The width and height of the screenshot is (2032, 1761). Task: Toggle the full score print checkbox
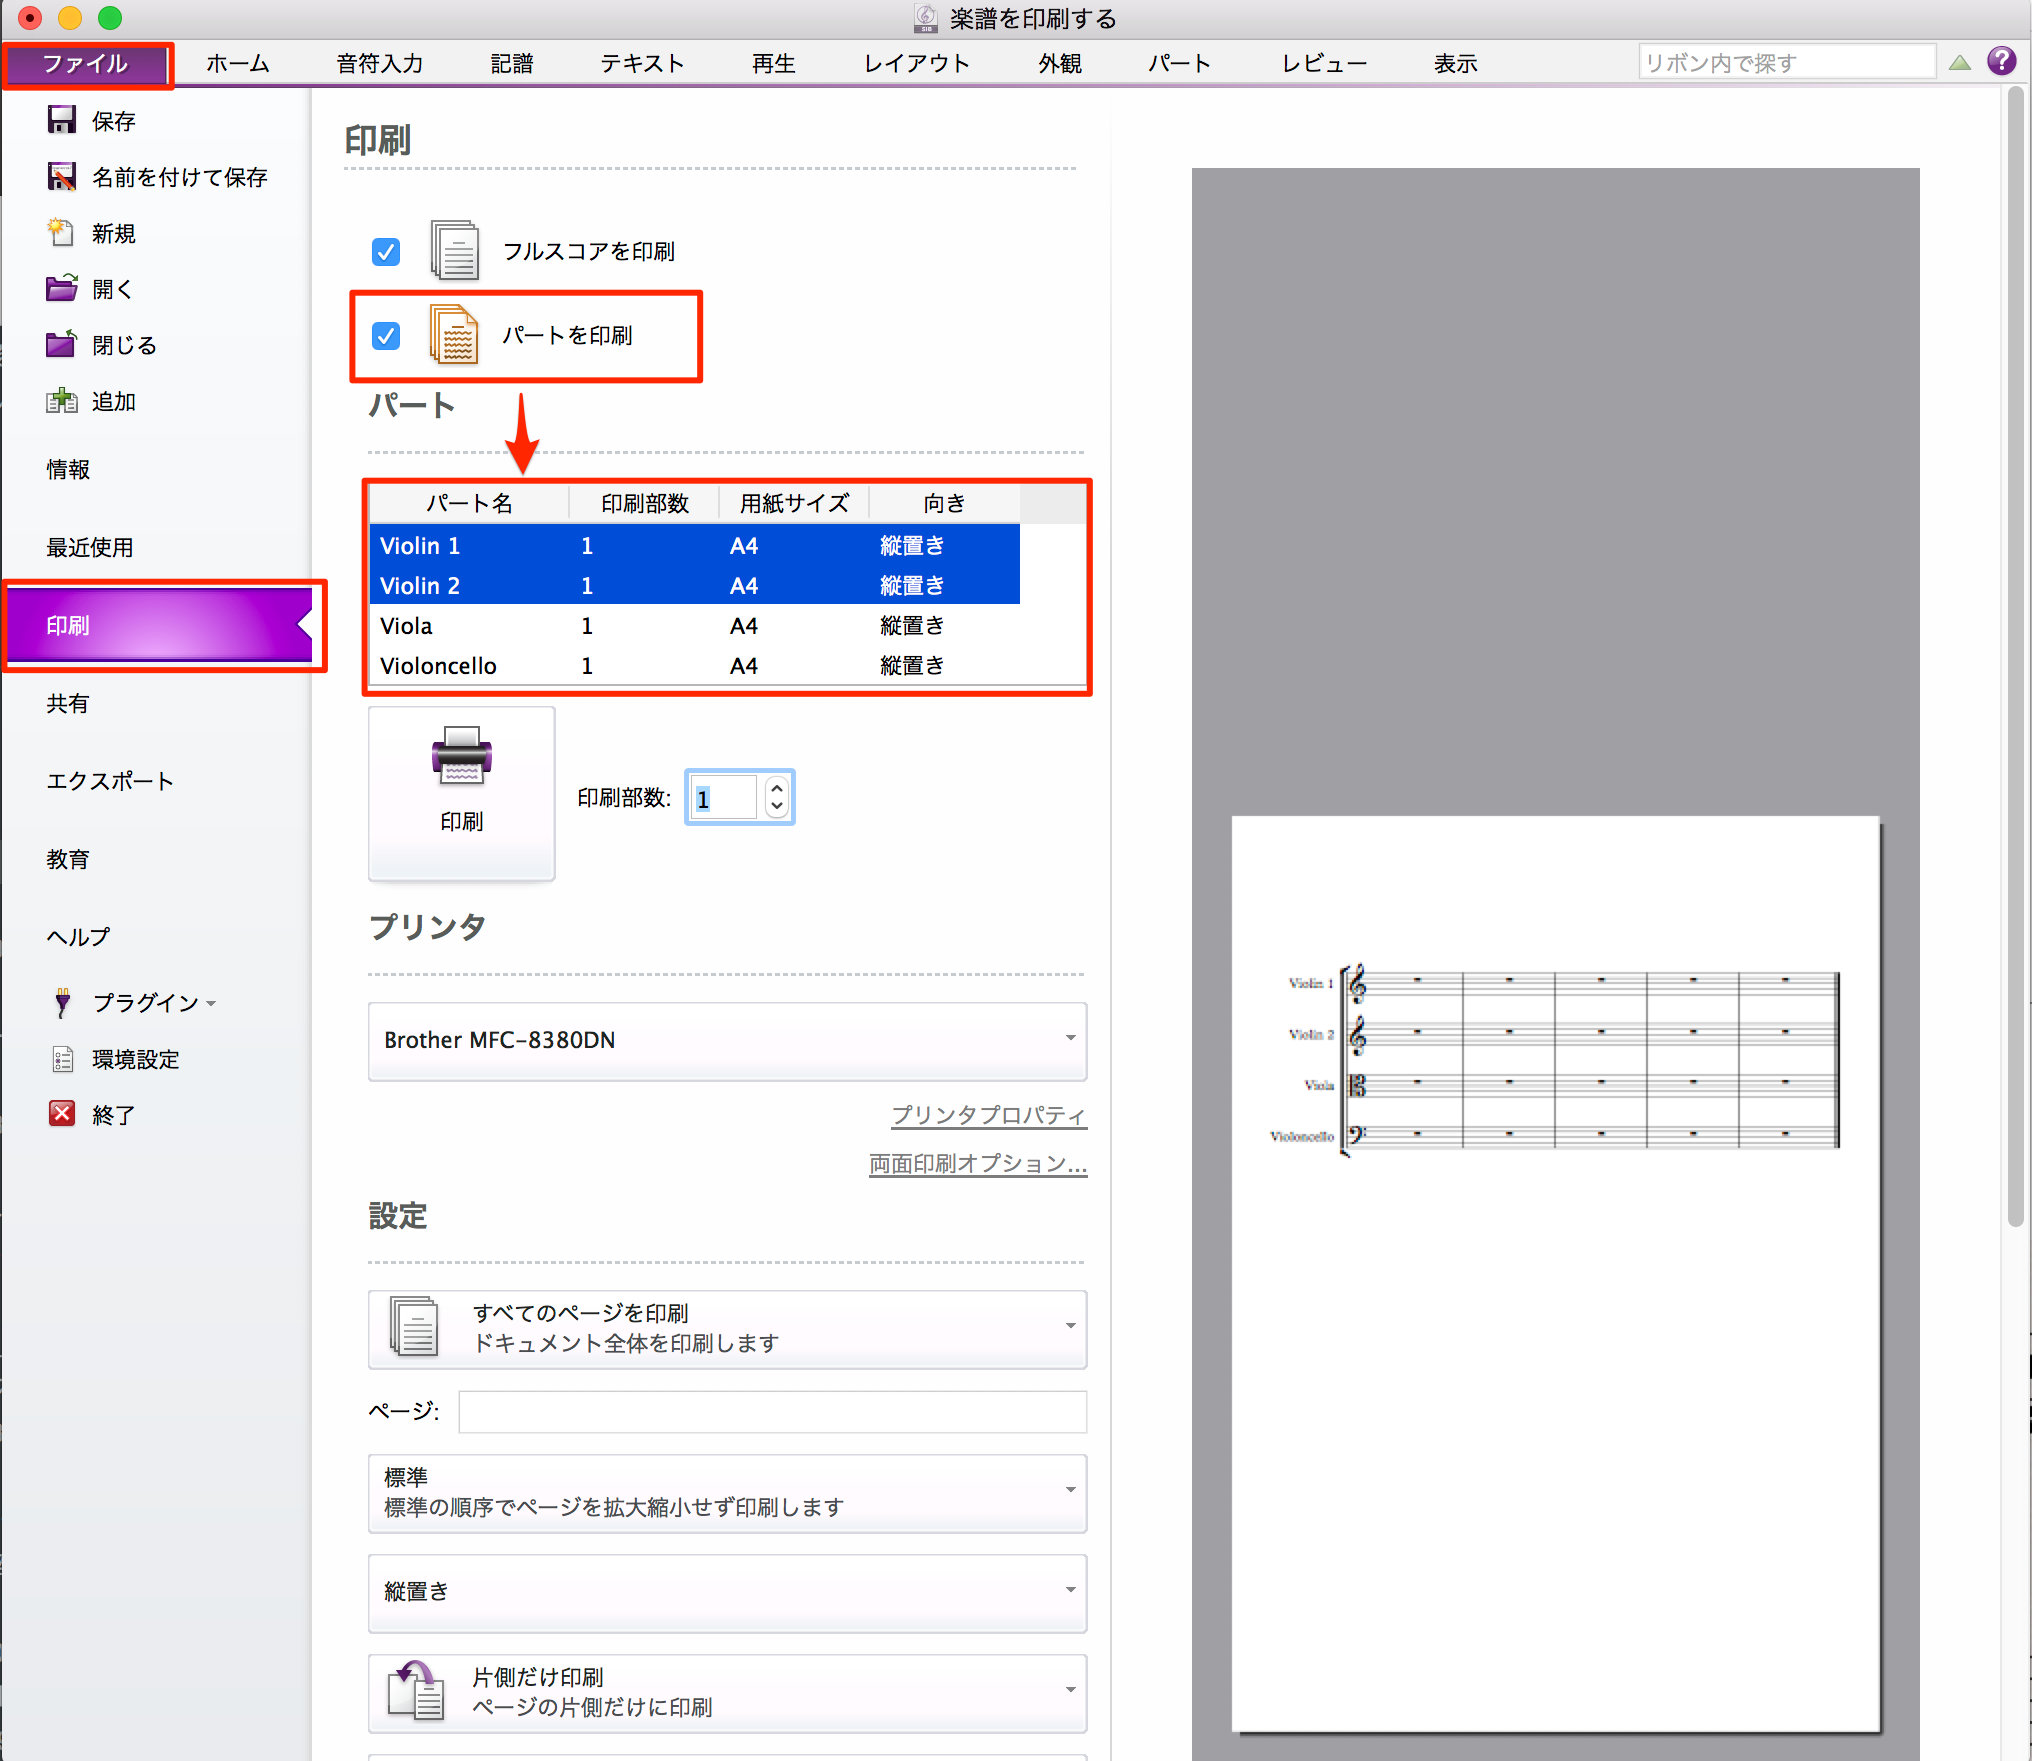(386, 251)
